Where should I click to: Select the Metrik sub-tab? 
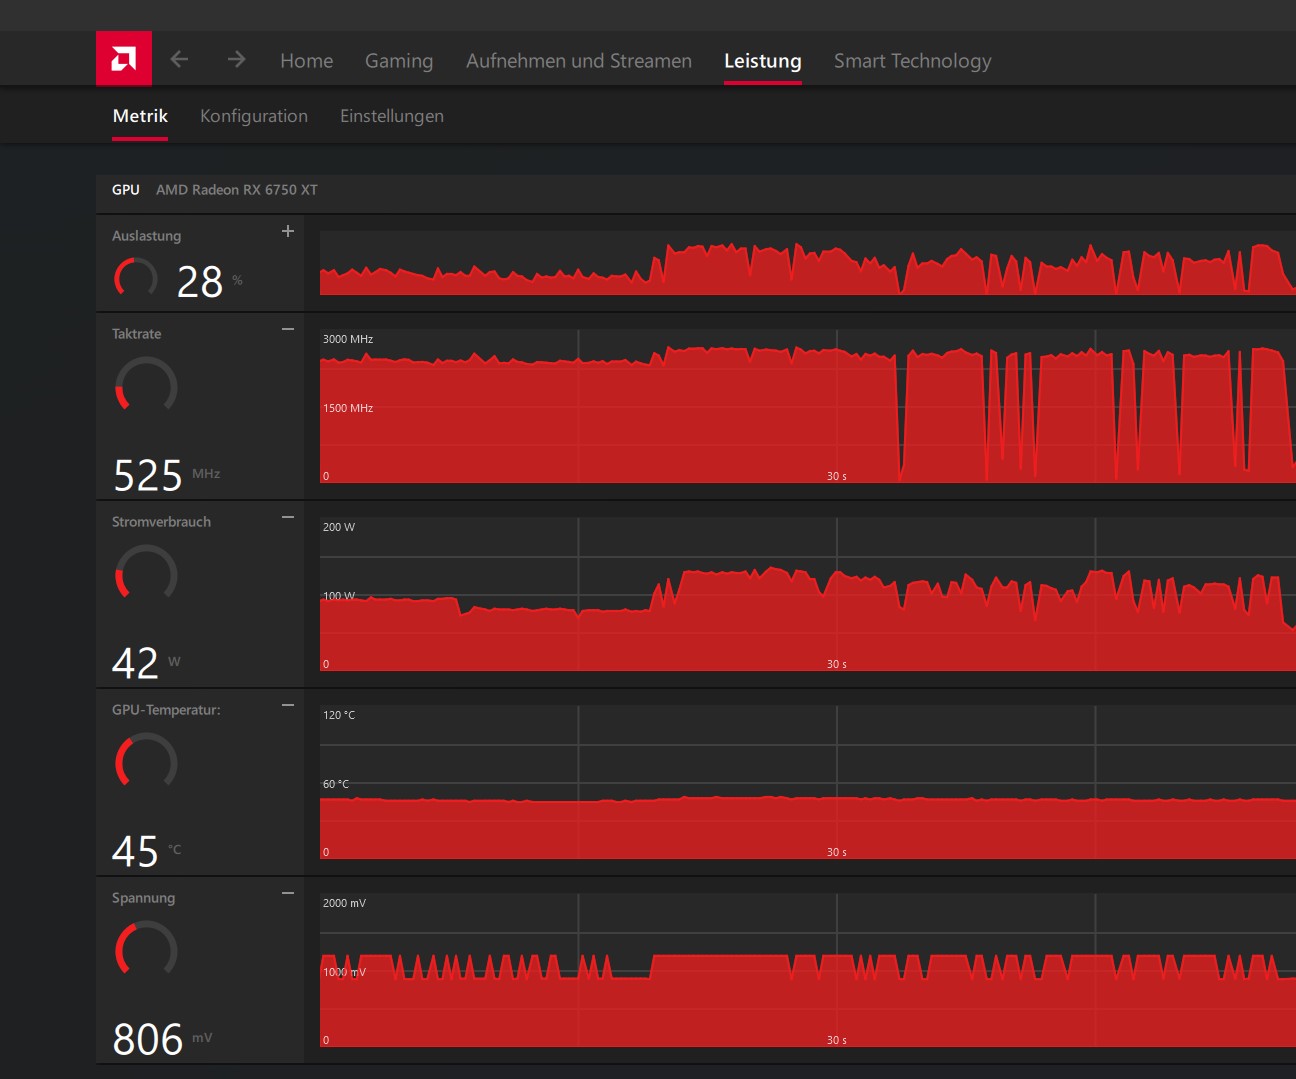click(140, 116)
